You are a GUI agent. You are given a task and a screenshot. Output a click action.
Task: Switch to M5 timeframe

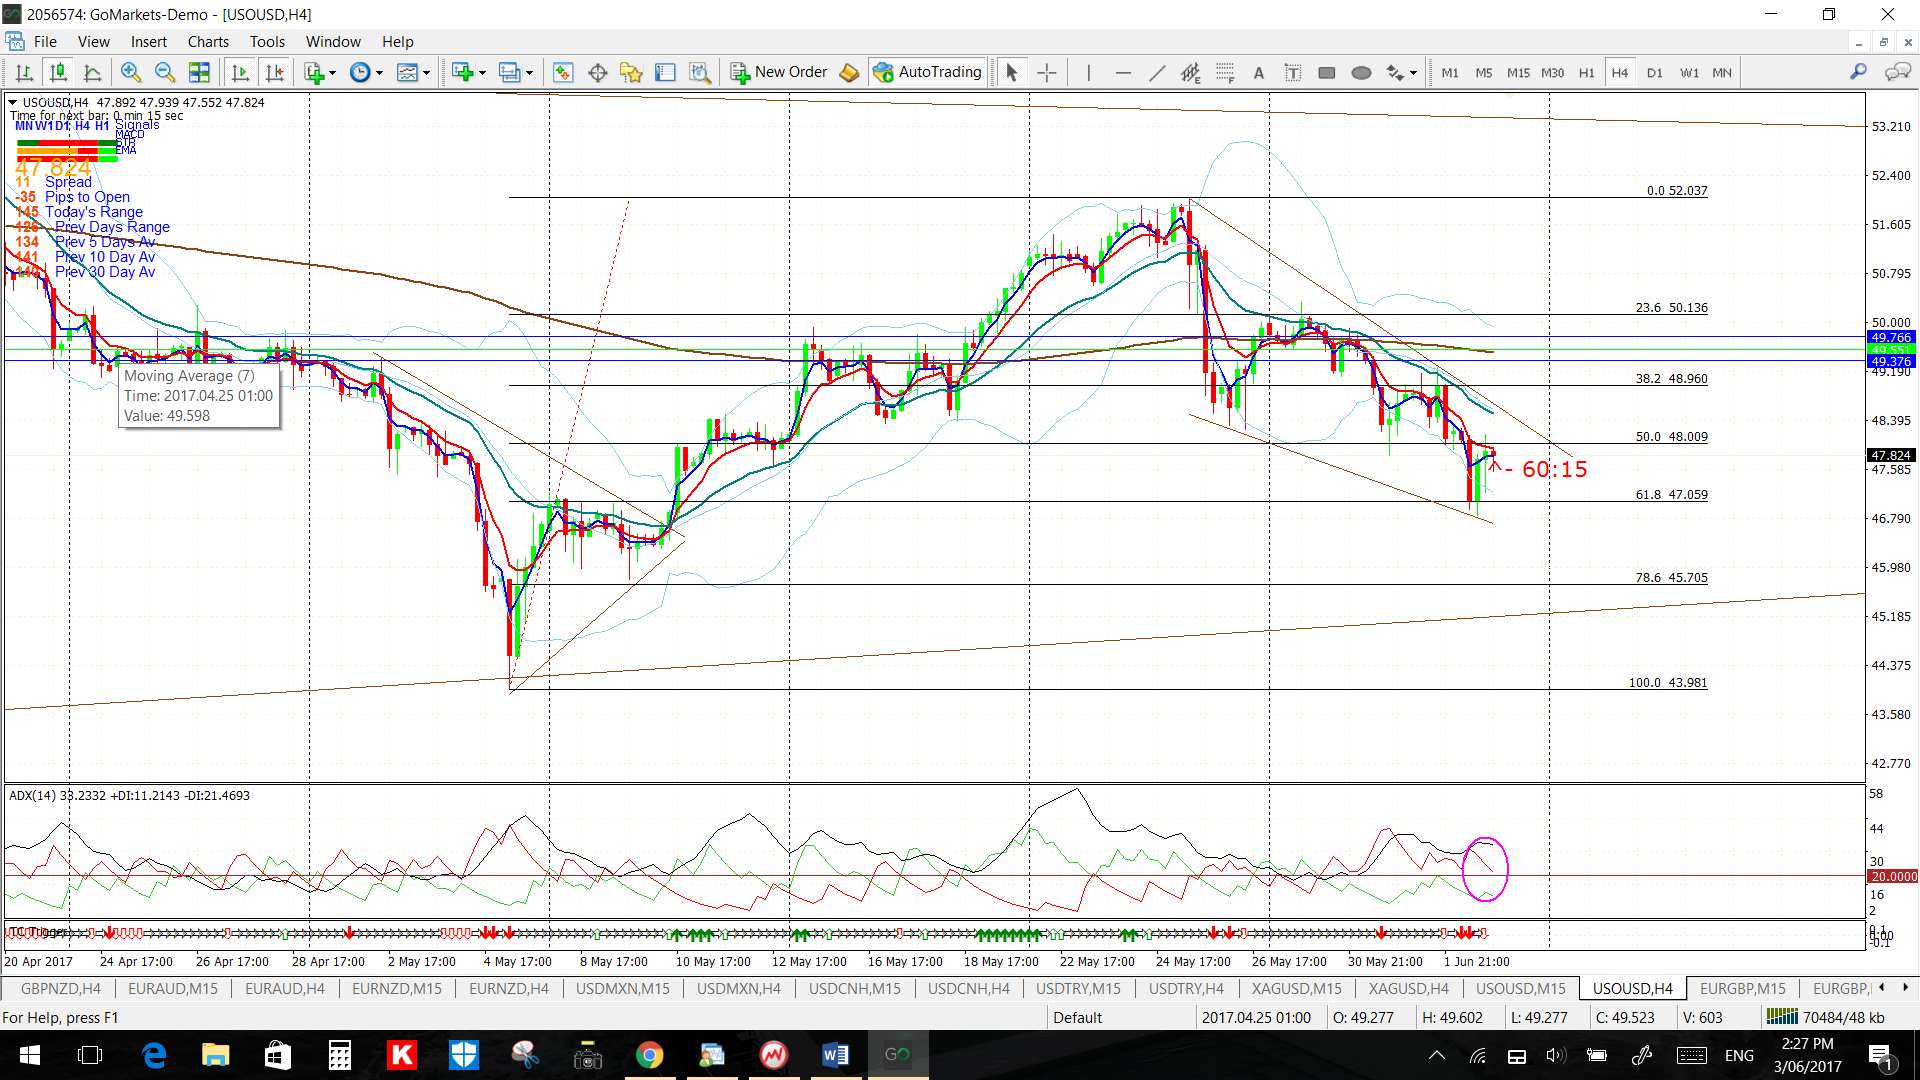click(x=1484, y=72)
